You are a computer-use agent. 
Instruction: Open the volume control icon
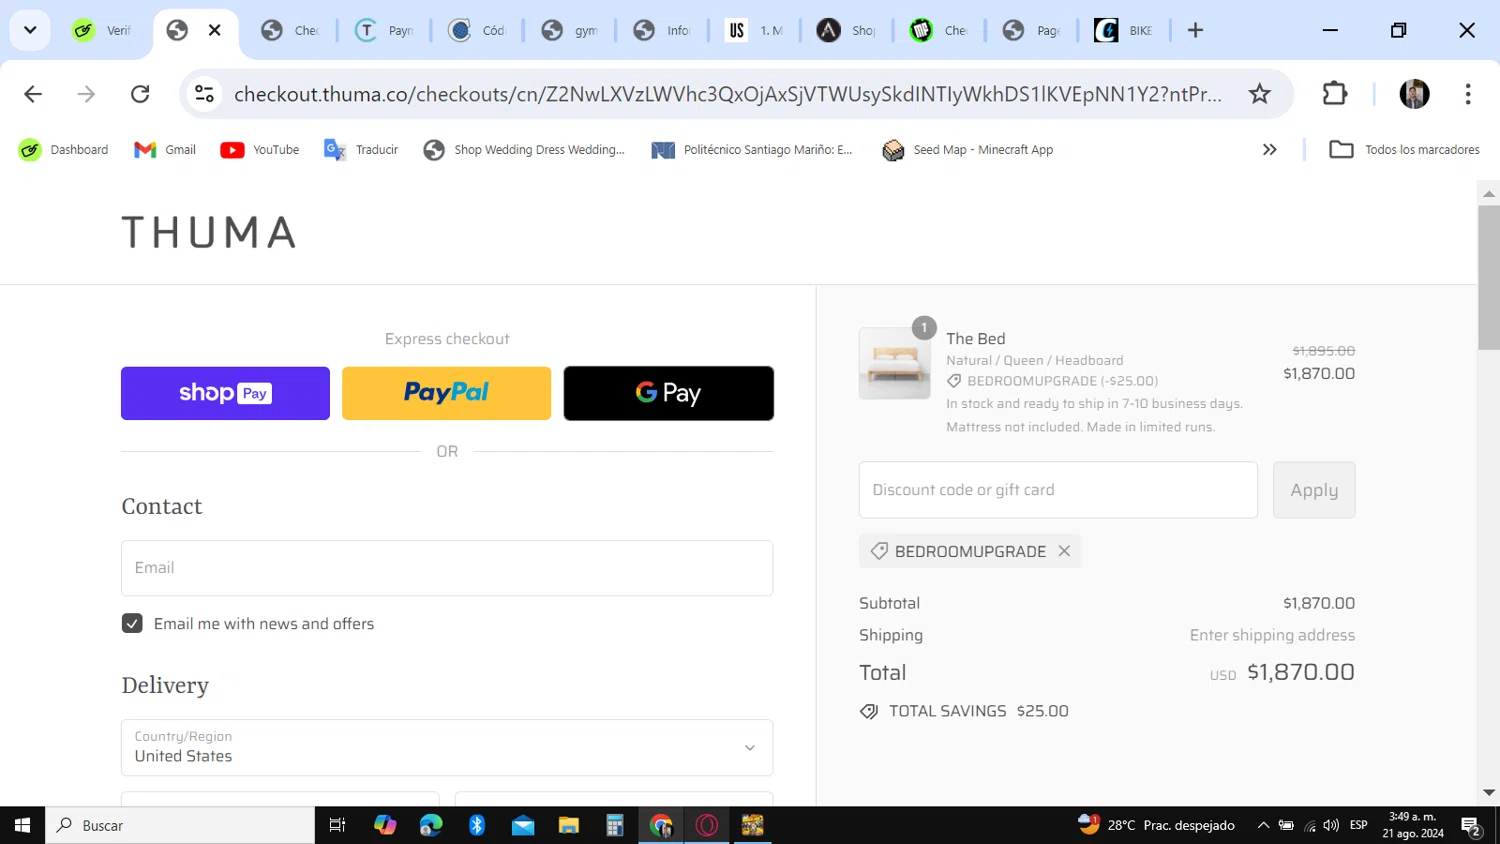(1331, 825)
